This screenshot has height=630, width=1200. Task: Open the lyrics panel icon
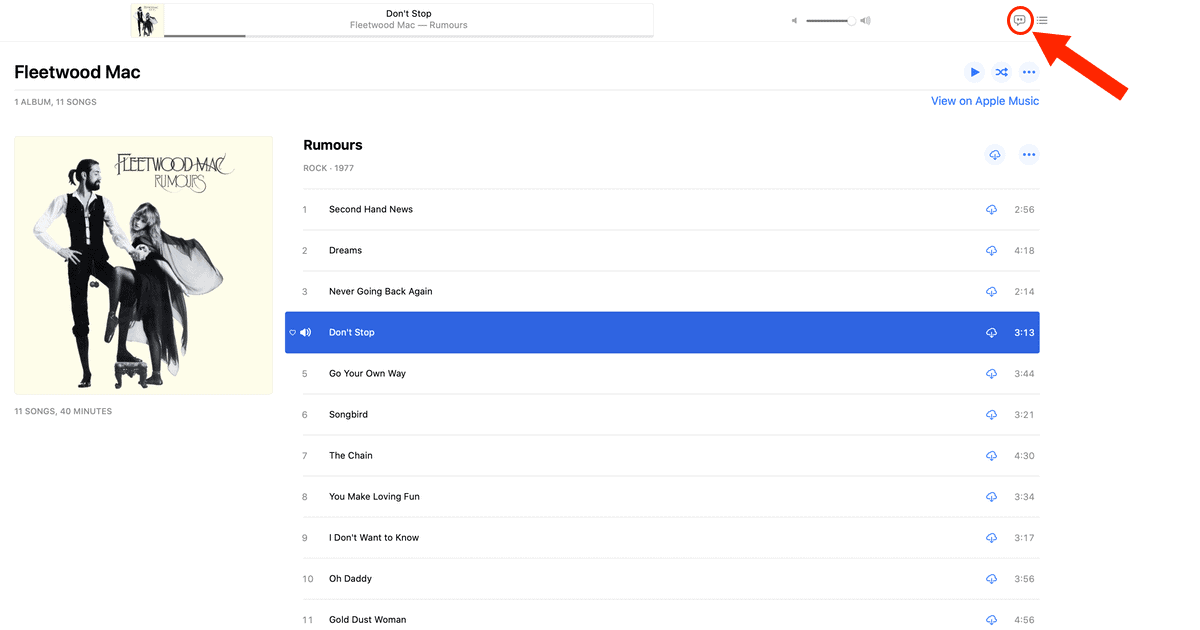1019,20
